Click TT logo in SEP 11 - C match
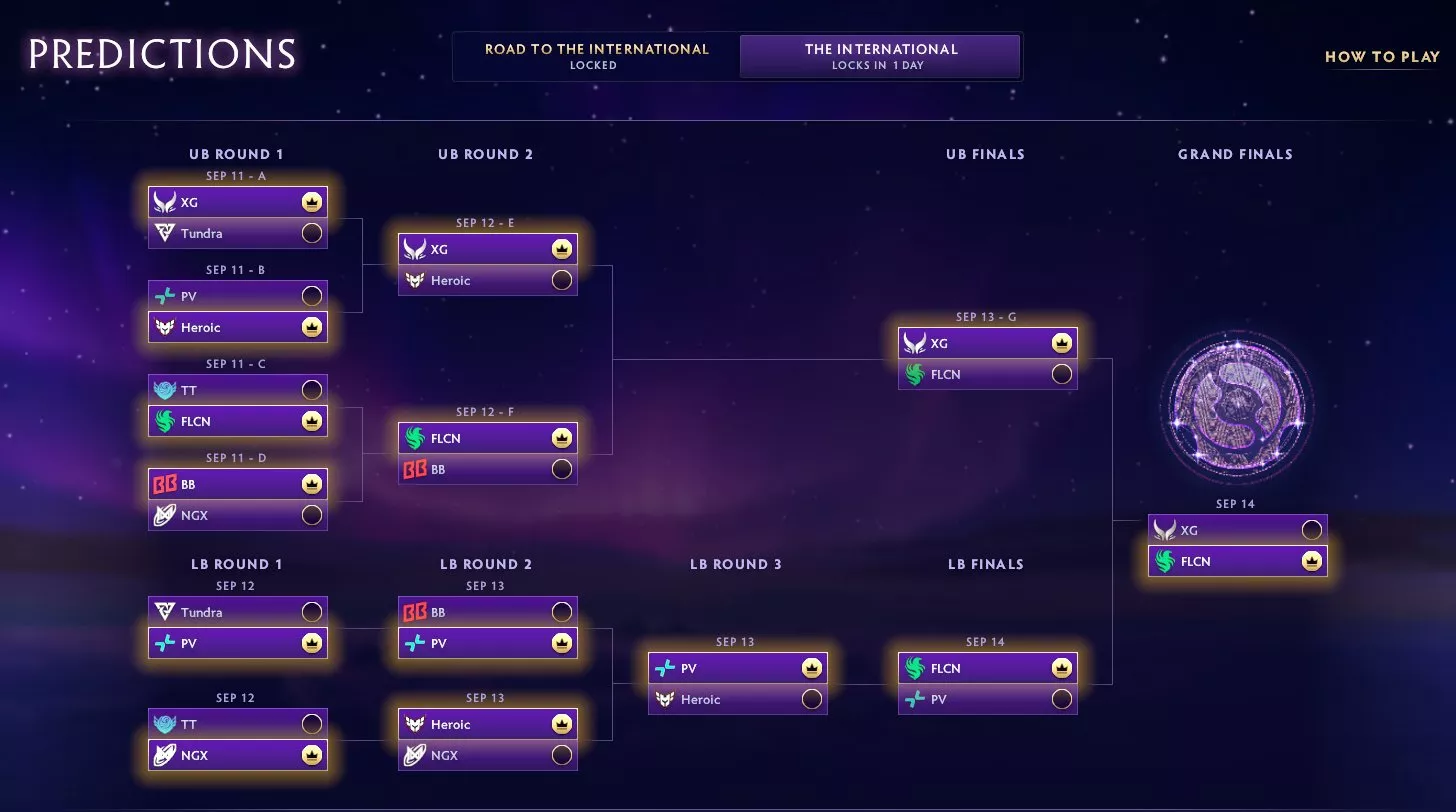Screen dimensions: 1456x812 (164, 390)
